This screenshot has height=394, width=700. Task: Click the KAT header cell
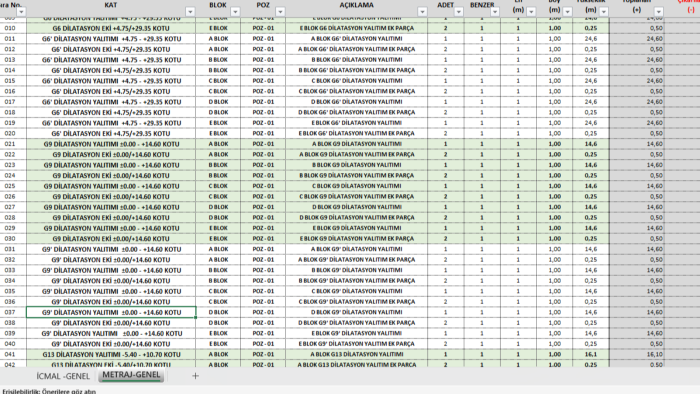coord(111,8)
